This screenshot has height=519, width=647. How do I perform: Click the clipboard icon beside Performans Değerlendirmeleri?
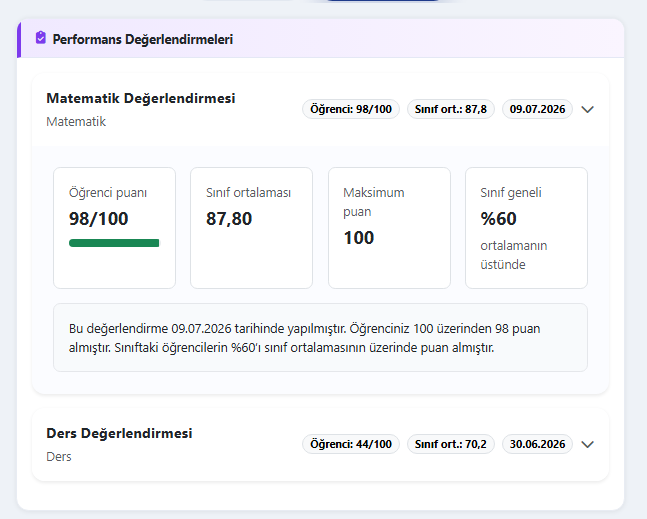[40, 38]
